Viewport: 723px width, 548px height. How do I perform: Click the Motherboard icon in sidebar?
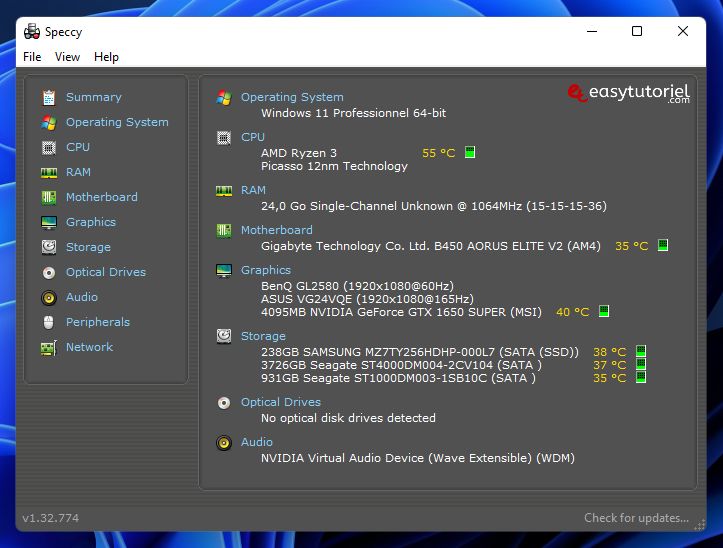[48, 197]
